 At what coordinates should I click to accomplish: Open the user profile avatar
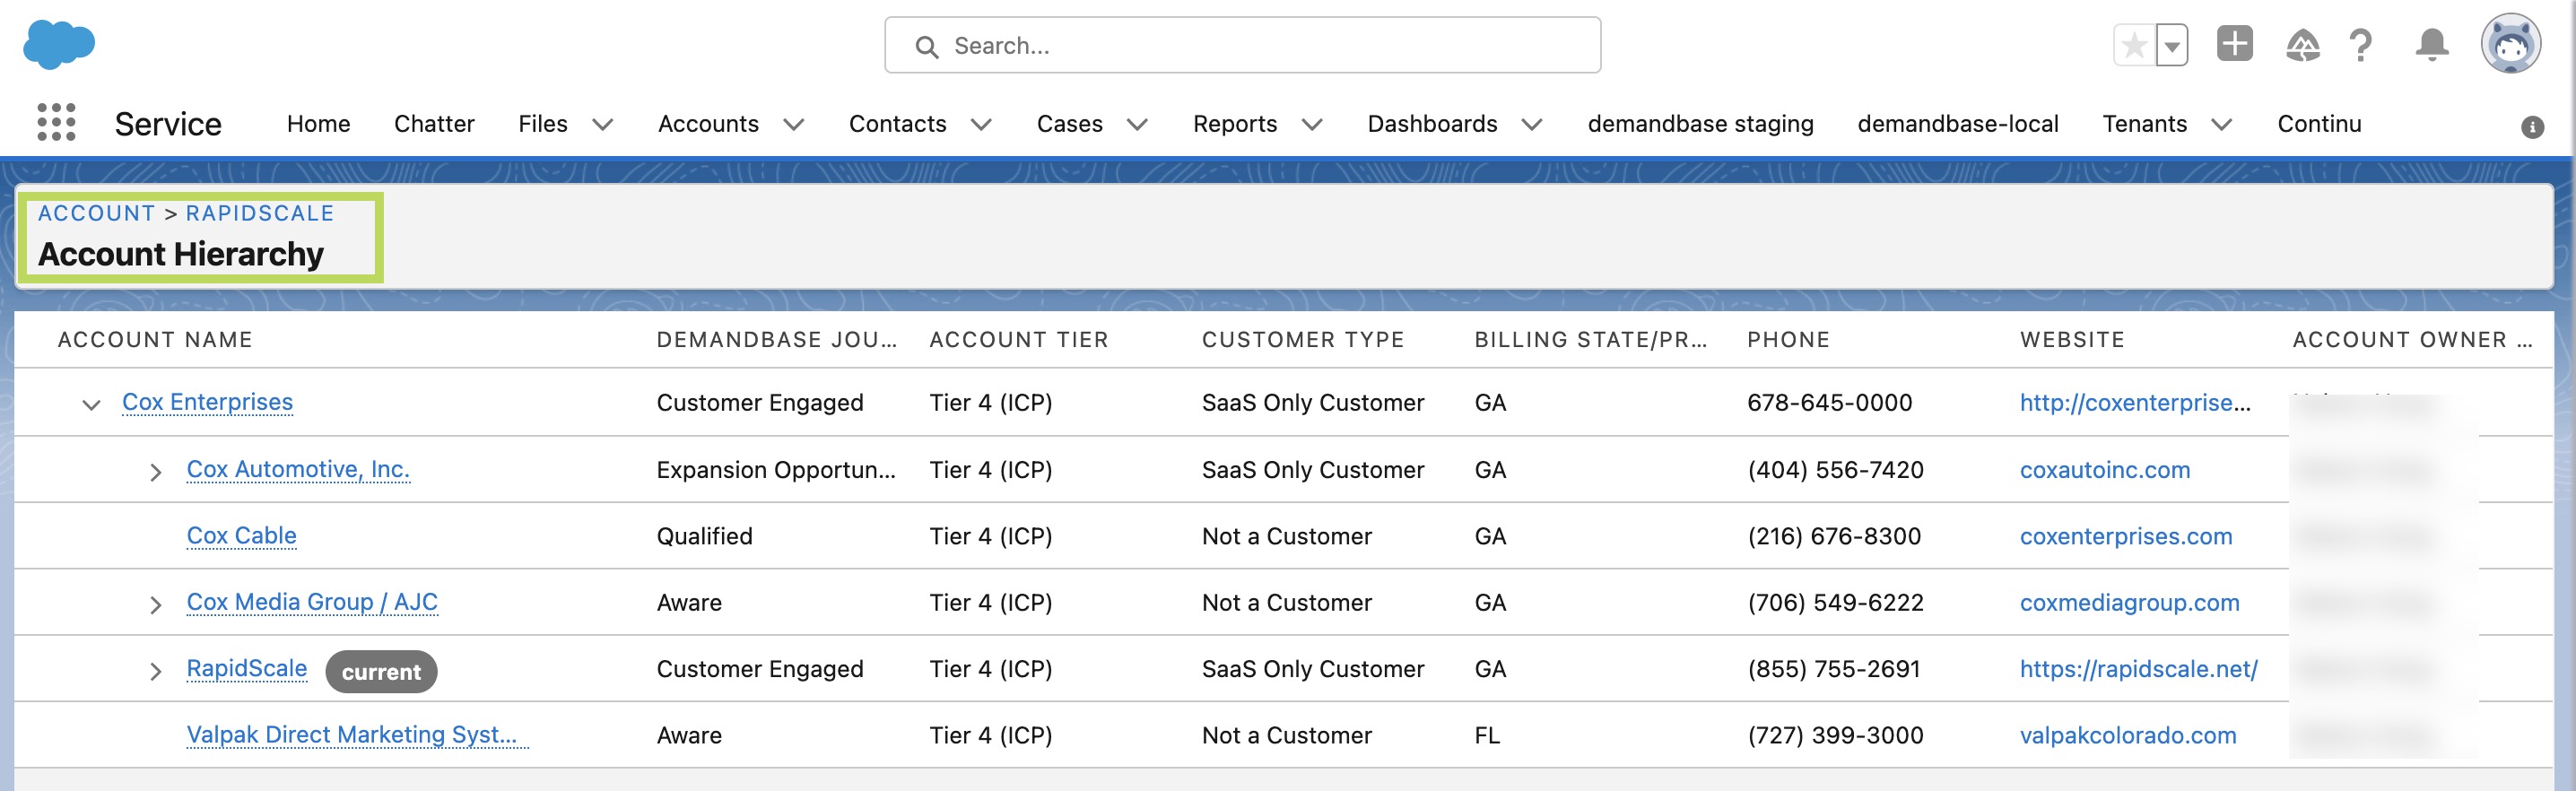2509,45
